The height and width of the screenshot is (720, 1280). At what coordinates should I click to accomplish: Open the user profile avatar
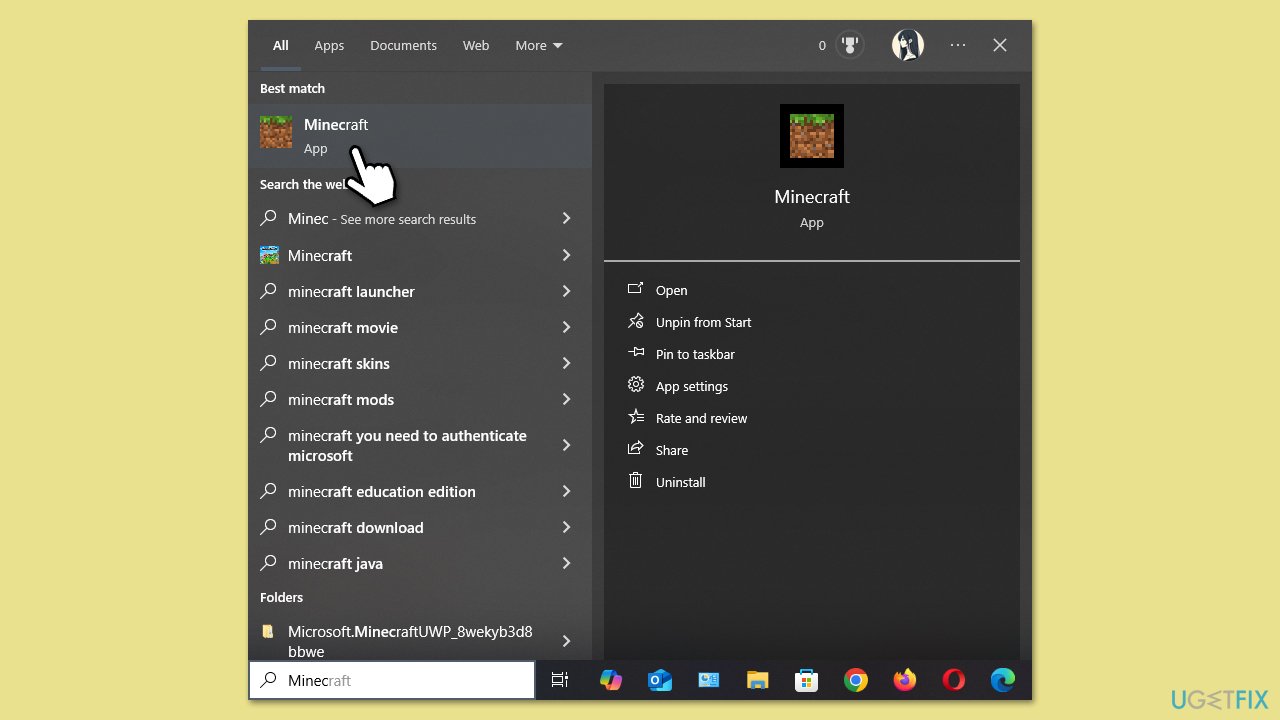point(907,45)
